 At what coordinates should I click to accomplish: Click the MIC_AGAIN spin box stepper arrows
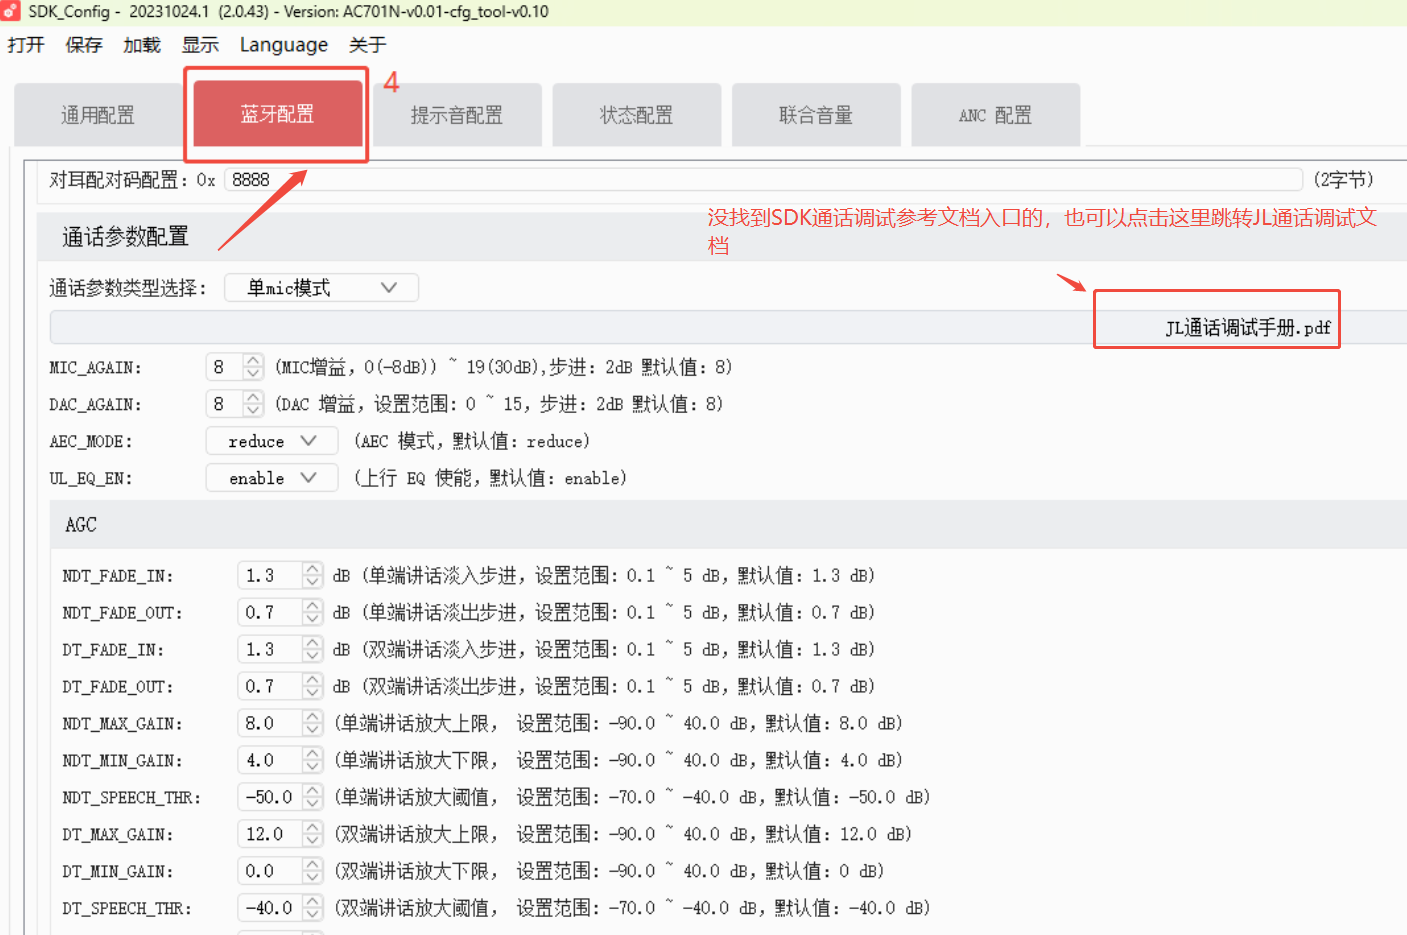[253, 367]
